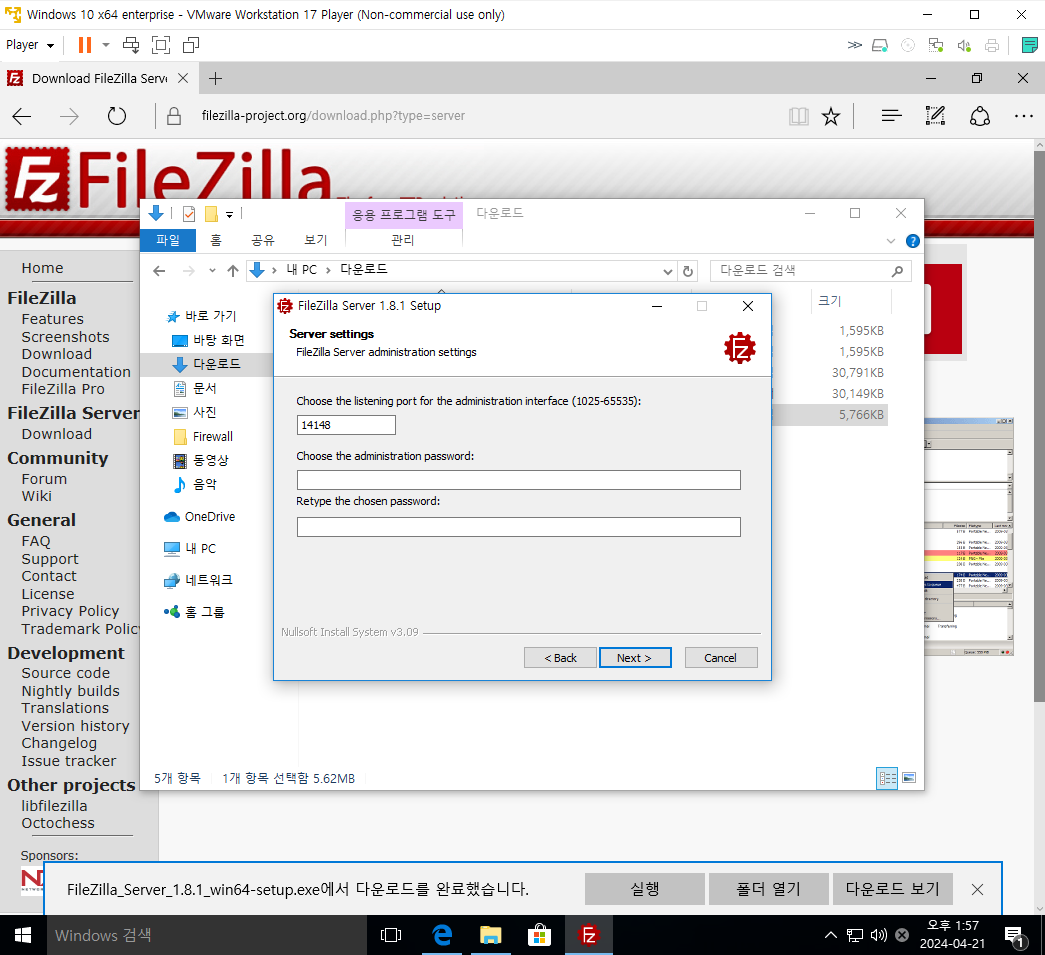Image resolution: width=1045 pixels, height=955 pixels.
Task: Click the VMware CD/DVD device icon
Action: (908, 45)
